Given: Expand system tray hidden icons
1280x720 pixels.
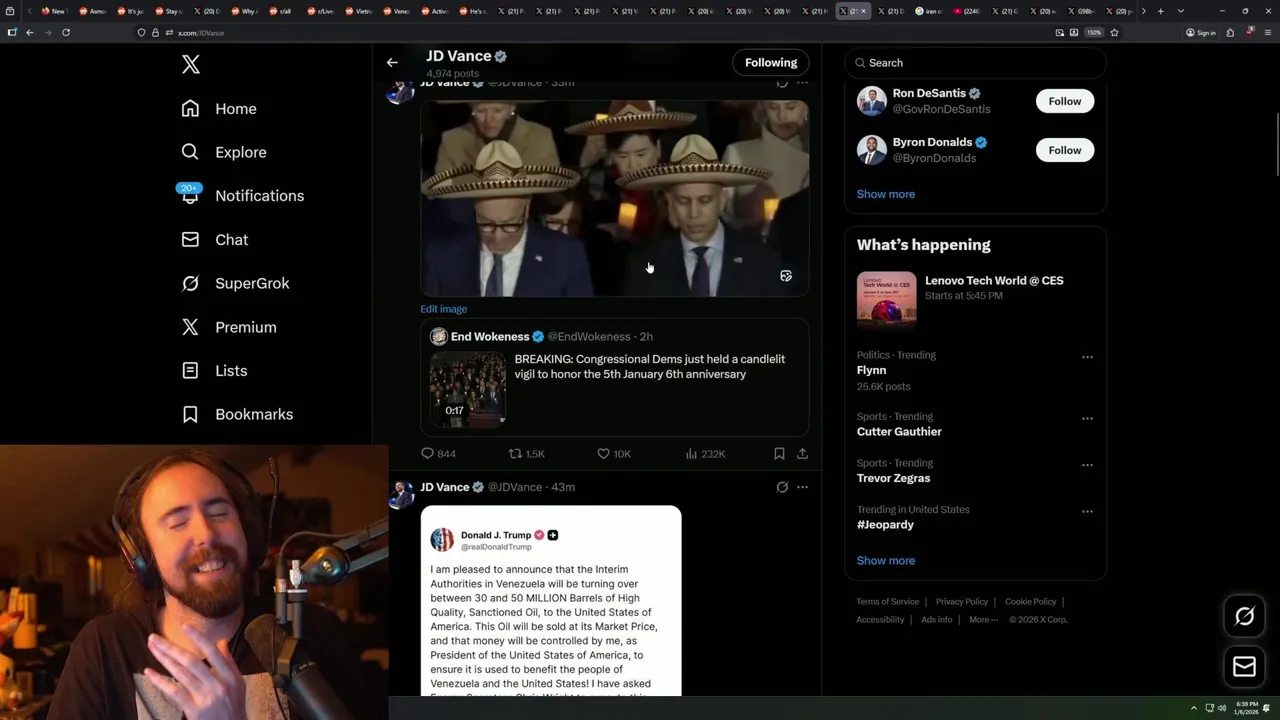Looking at the screenshot, I should pyautogui.click(x=1193, y=708).
